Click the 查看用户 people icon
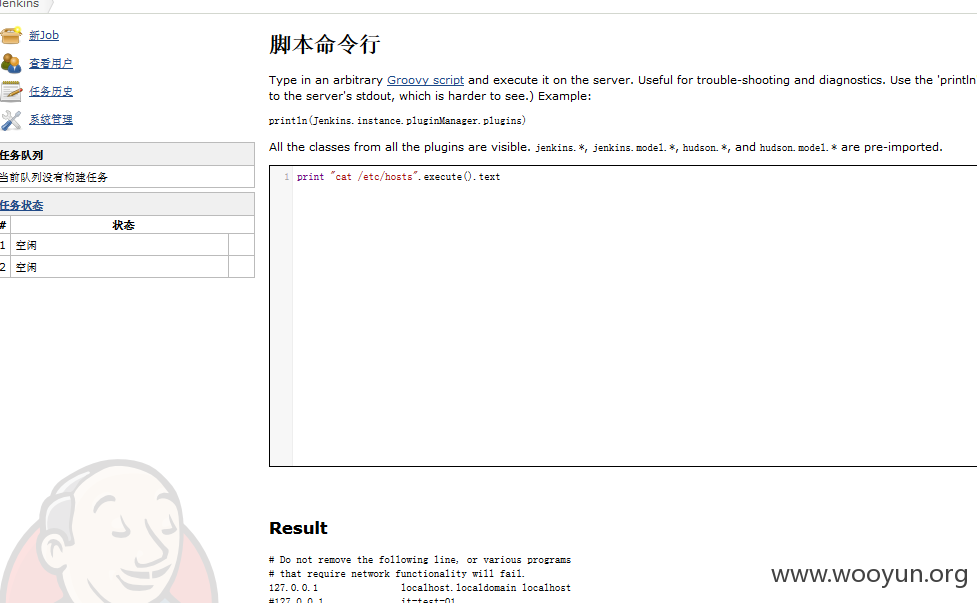The width and height of the screenshot is (977, 603). (11, 63)
